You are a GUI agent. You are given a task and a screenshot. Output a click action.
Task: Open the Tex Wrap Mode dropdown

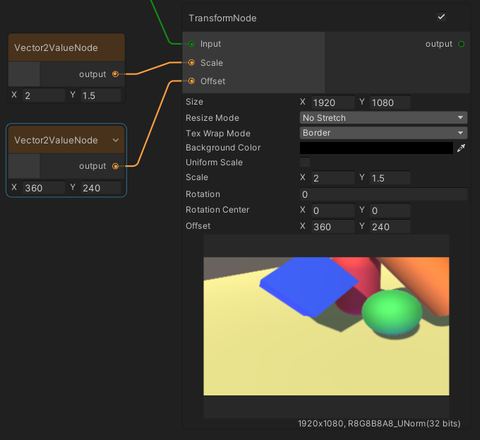click(383, 133)
